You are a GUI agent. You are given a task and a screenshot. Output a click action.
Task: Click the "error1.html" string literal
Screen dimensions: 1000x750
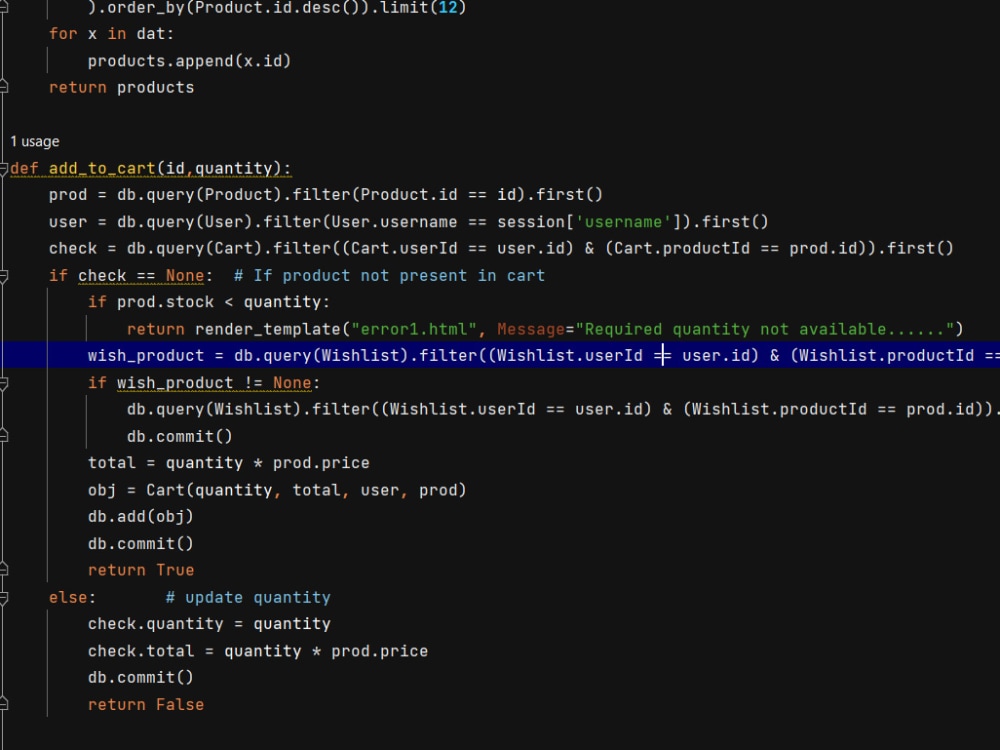point(414,329)
